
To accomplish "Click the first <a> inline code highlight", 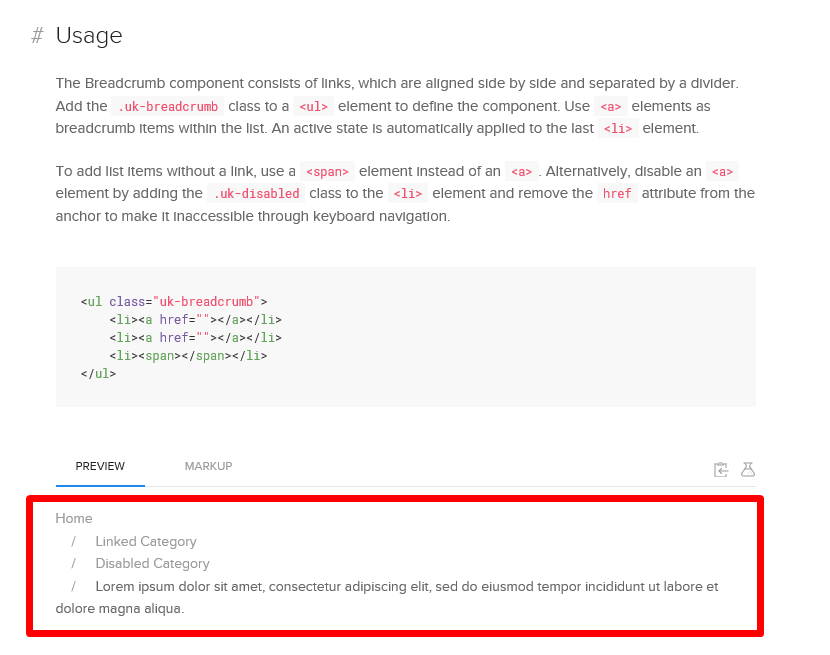I will pos(610,106).
